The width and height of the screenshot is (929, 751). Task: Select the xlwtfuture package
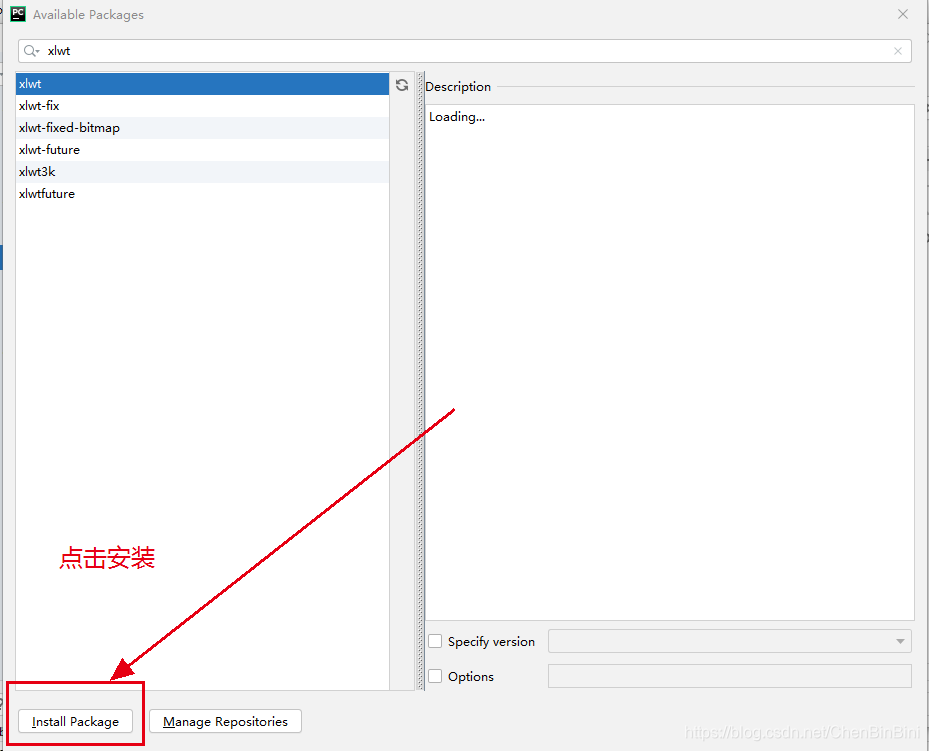pyautogui.click(x=202, y=194)
